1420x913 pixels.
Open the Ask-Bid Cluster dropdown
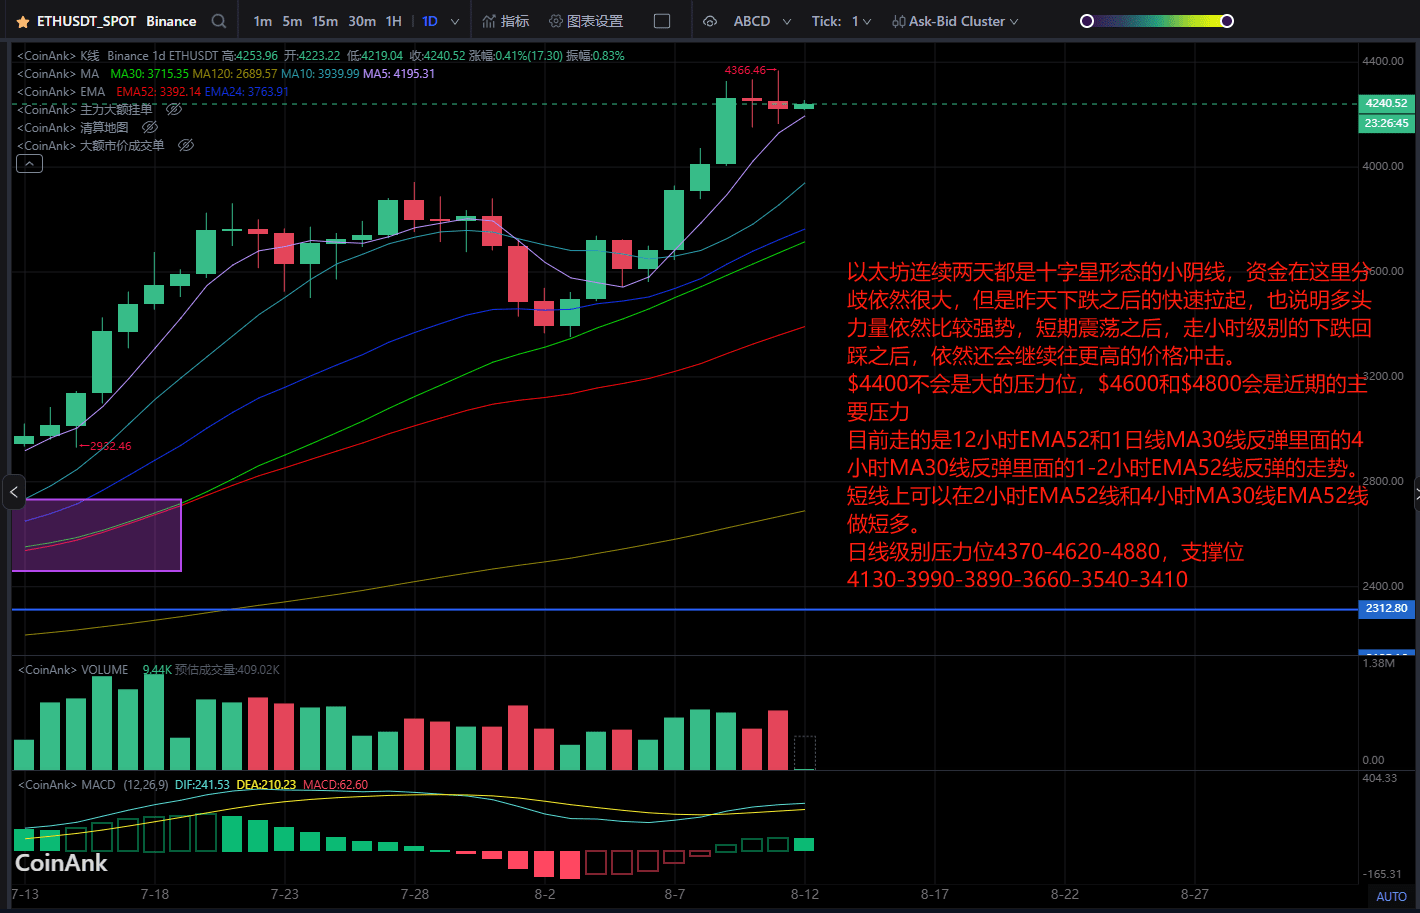coord(955,21)
